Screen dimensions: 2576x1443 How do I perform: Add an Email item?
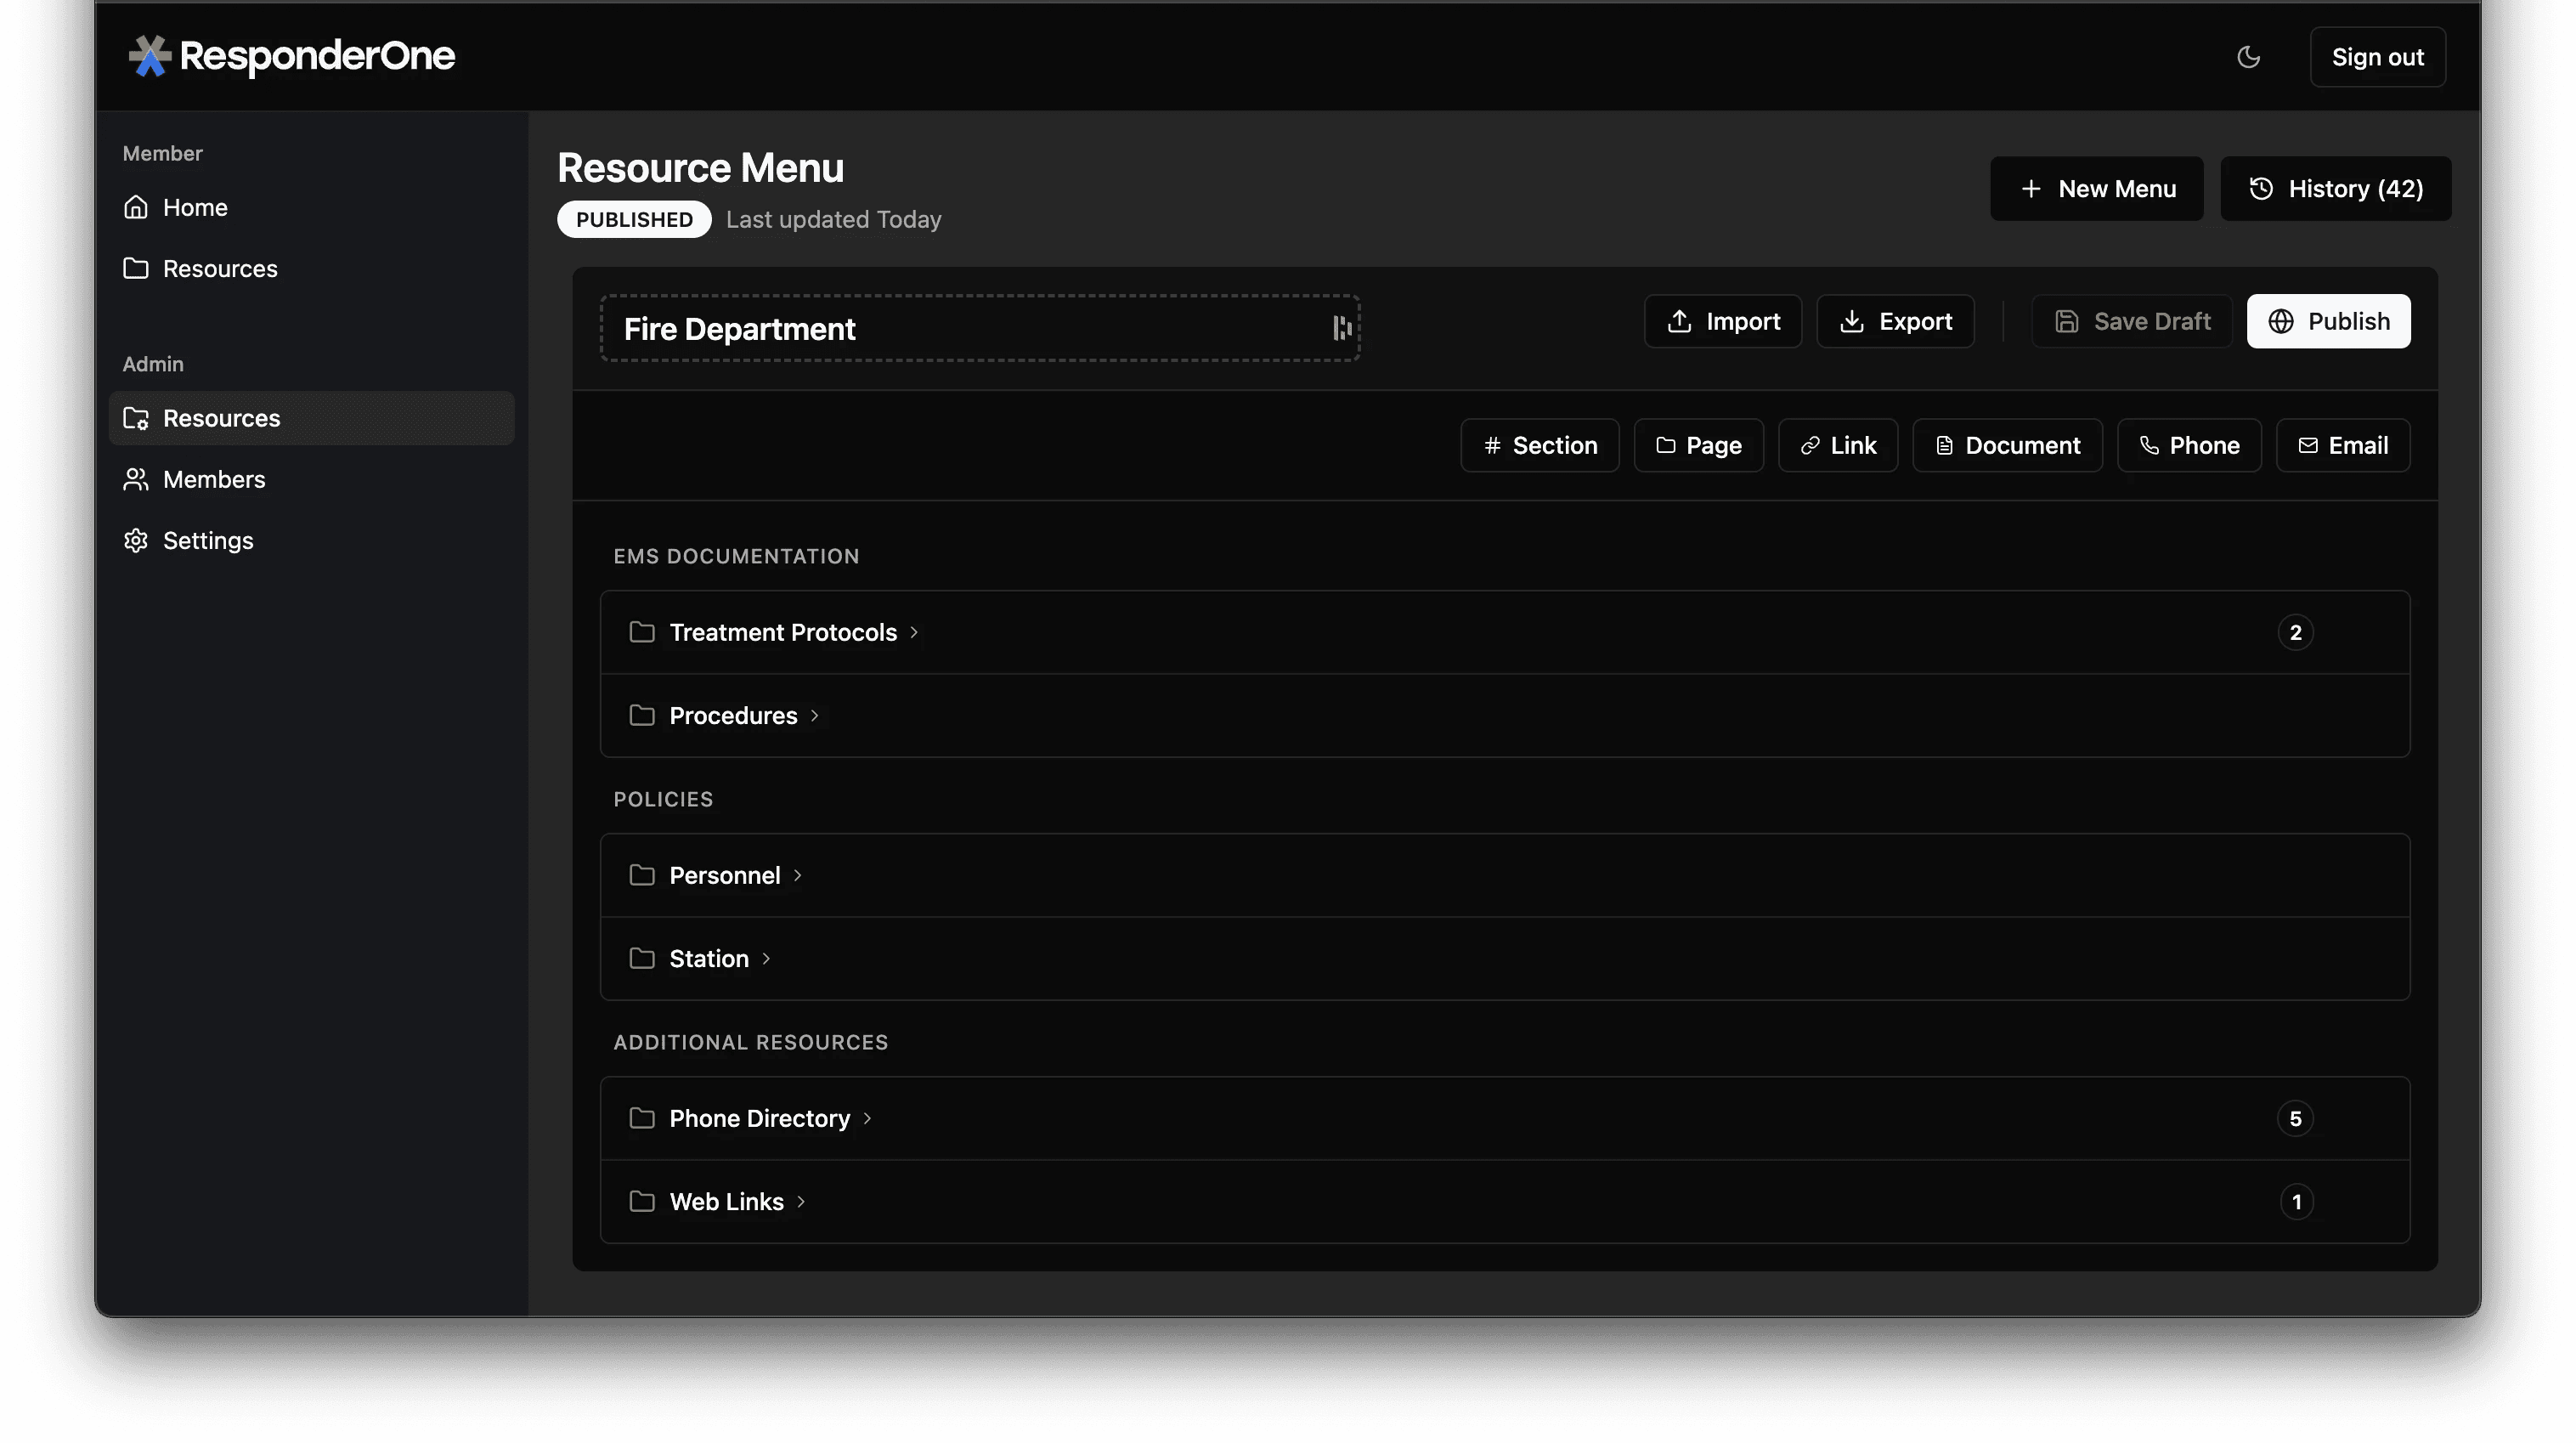pos(2342,445)
